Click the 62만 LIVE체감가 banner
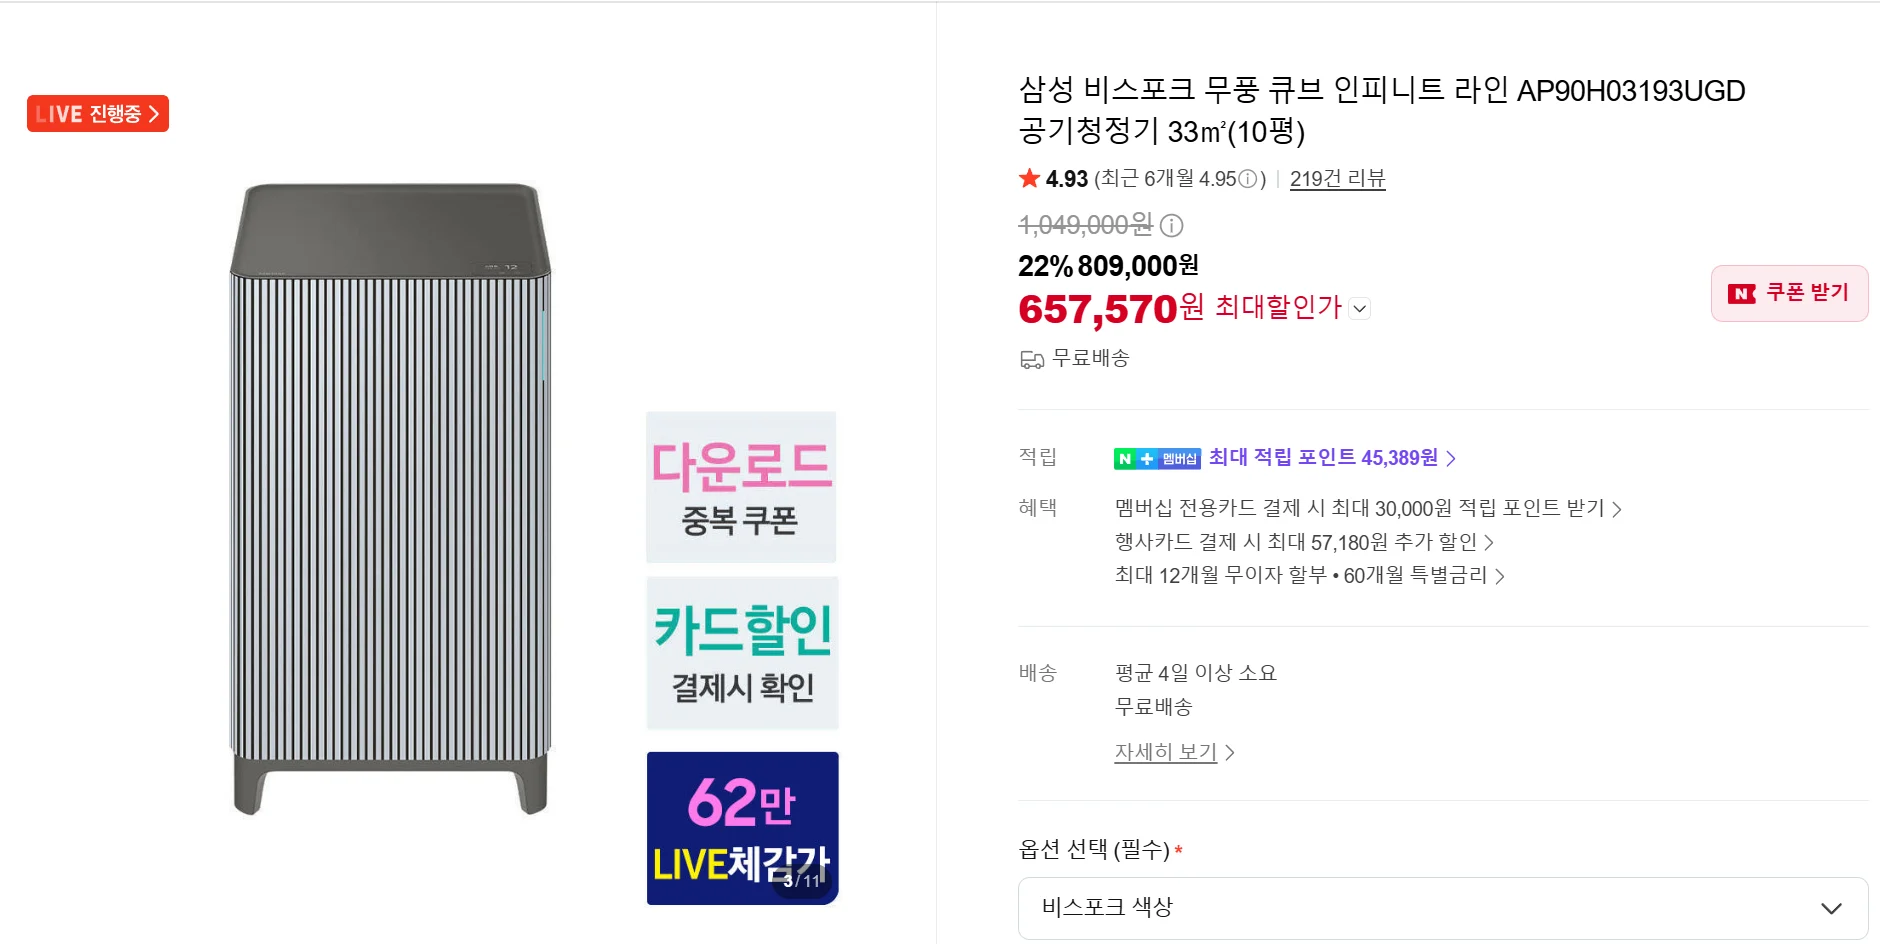 coord(742,828)
